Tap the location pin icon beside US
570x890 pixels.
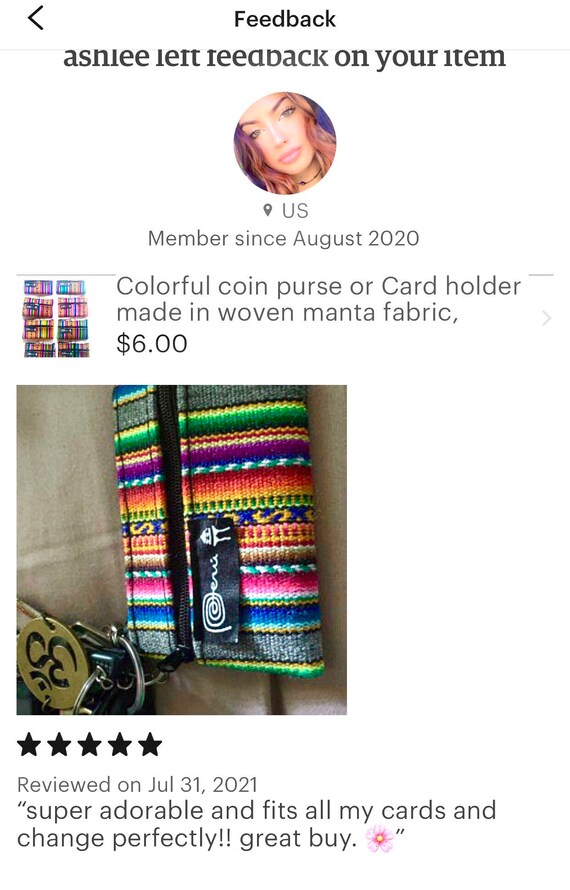click(x=267, y=211)
